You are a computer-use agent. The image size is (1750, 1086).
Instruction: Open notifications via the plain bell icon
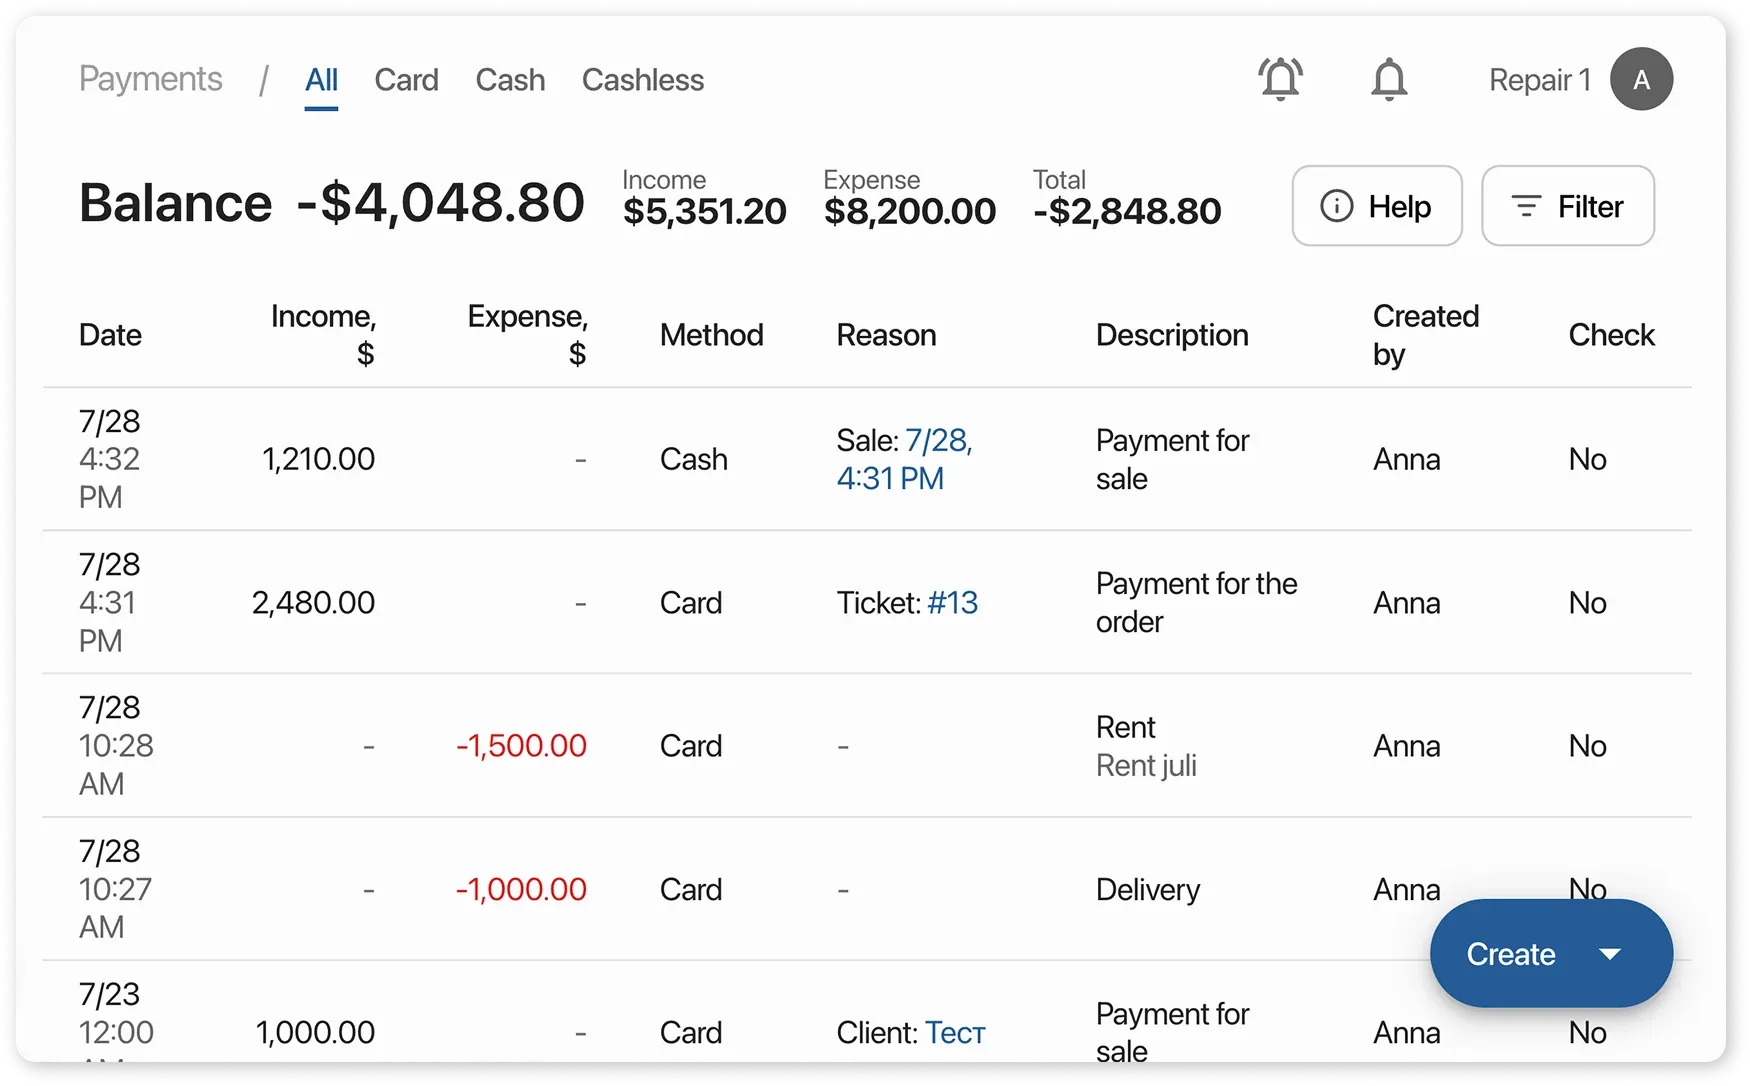tap(1389, 79)
